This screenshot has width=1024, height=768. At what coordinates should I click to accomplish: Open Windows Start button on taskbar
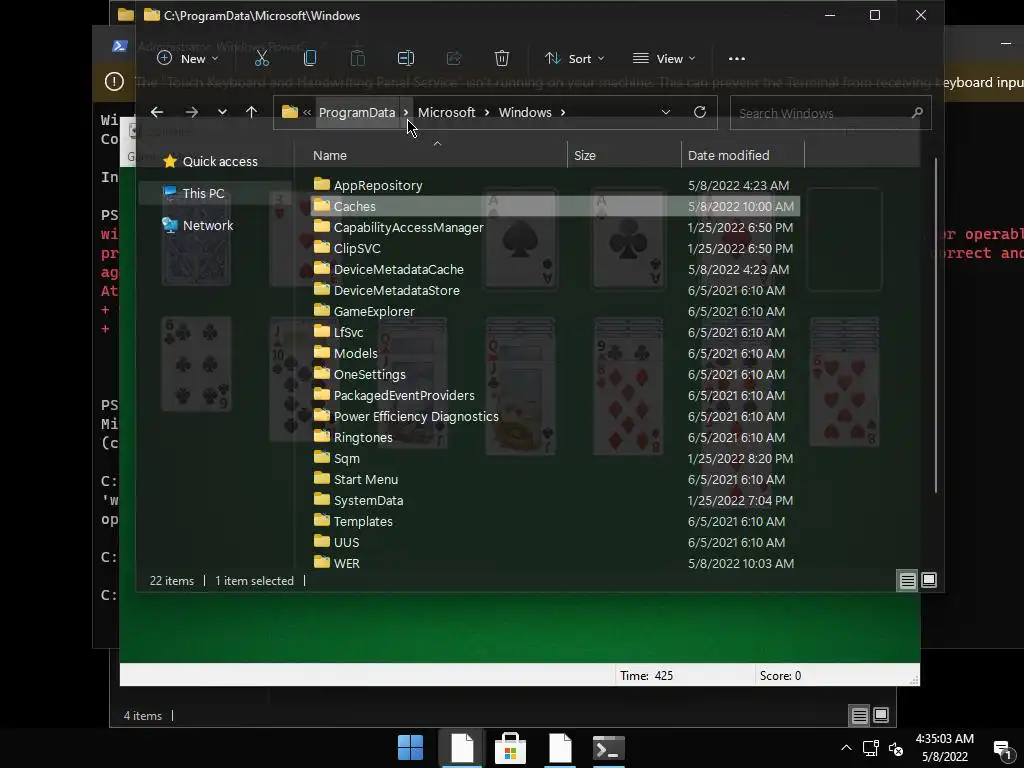(x=410, y=748)
